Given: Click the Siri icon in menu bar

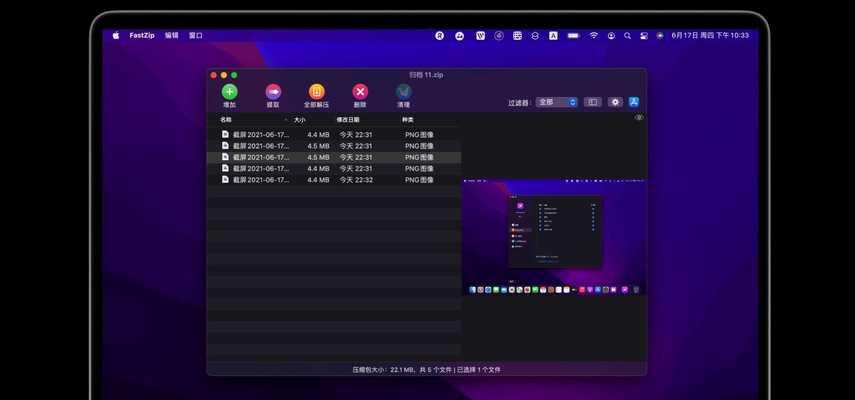Looking at the screenshot, I should (x=660, y=35).
